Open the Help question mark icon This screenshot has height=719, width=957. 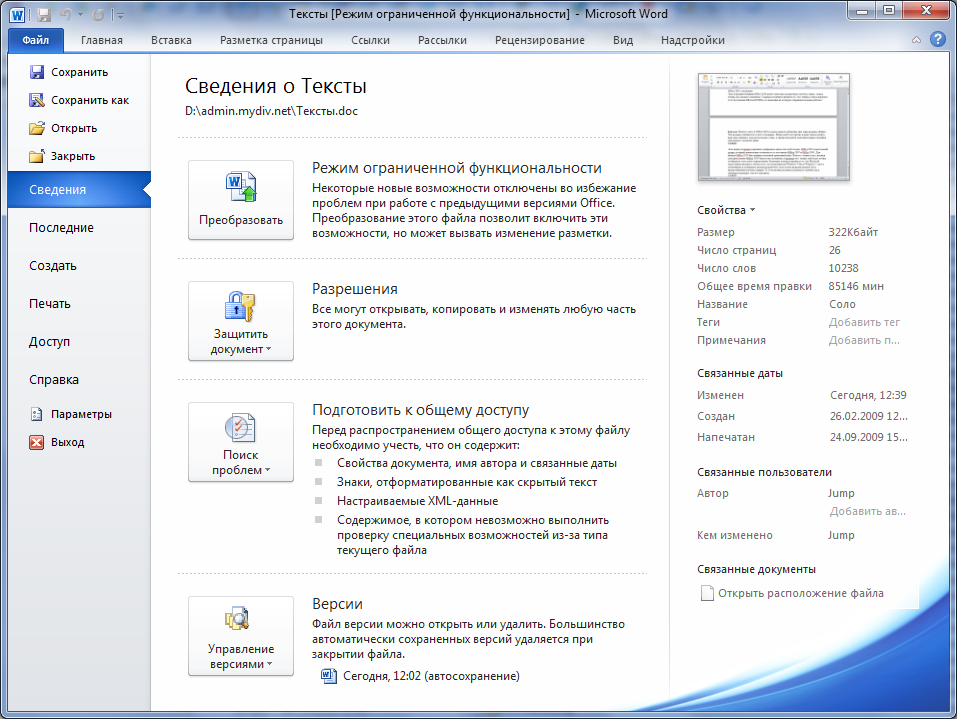point(938,40)
